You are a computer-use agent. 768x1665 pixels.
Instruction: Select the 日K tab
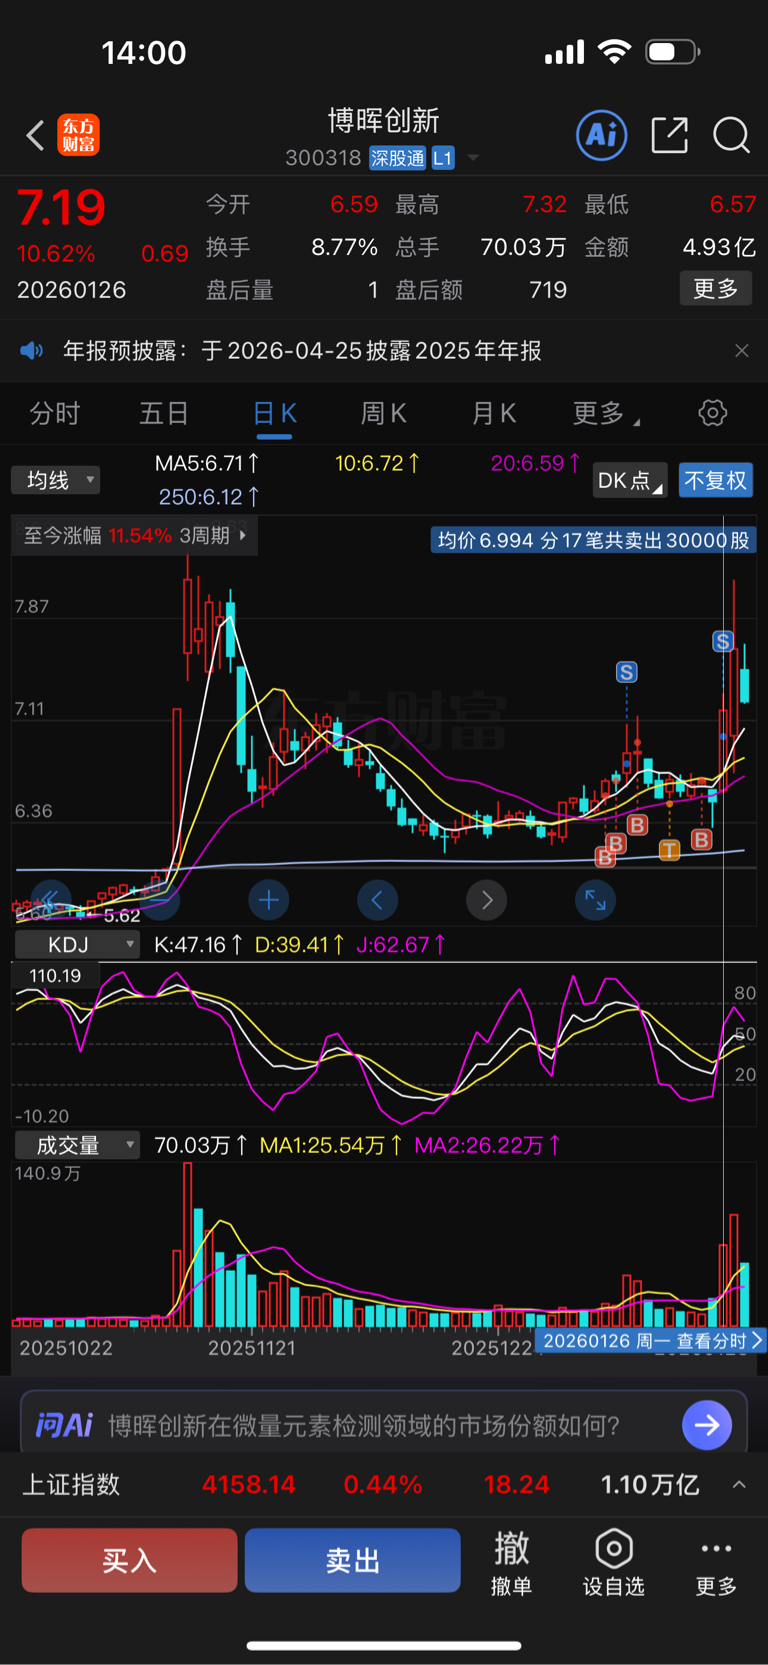(x=275, y=413)
